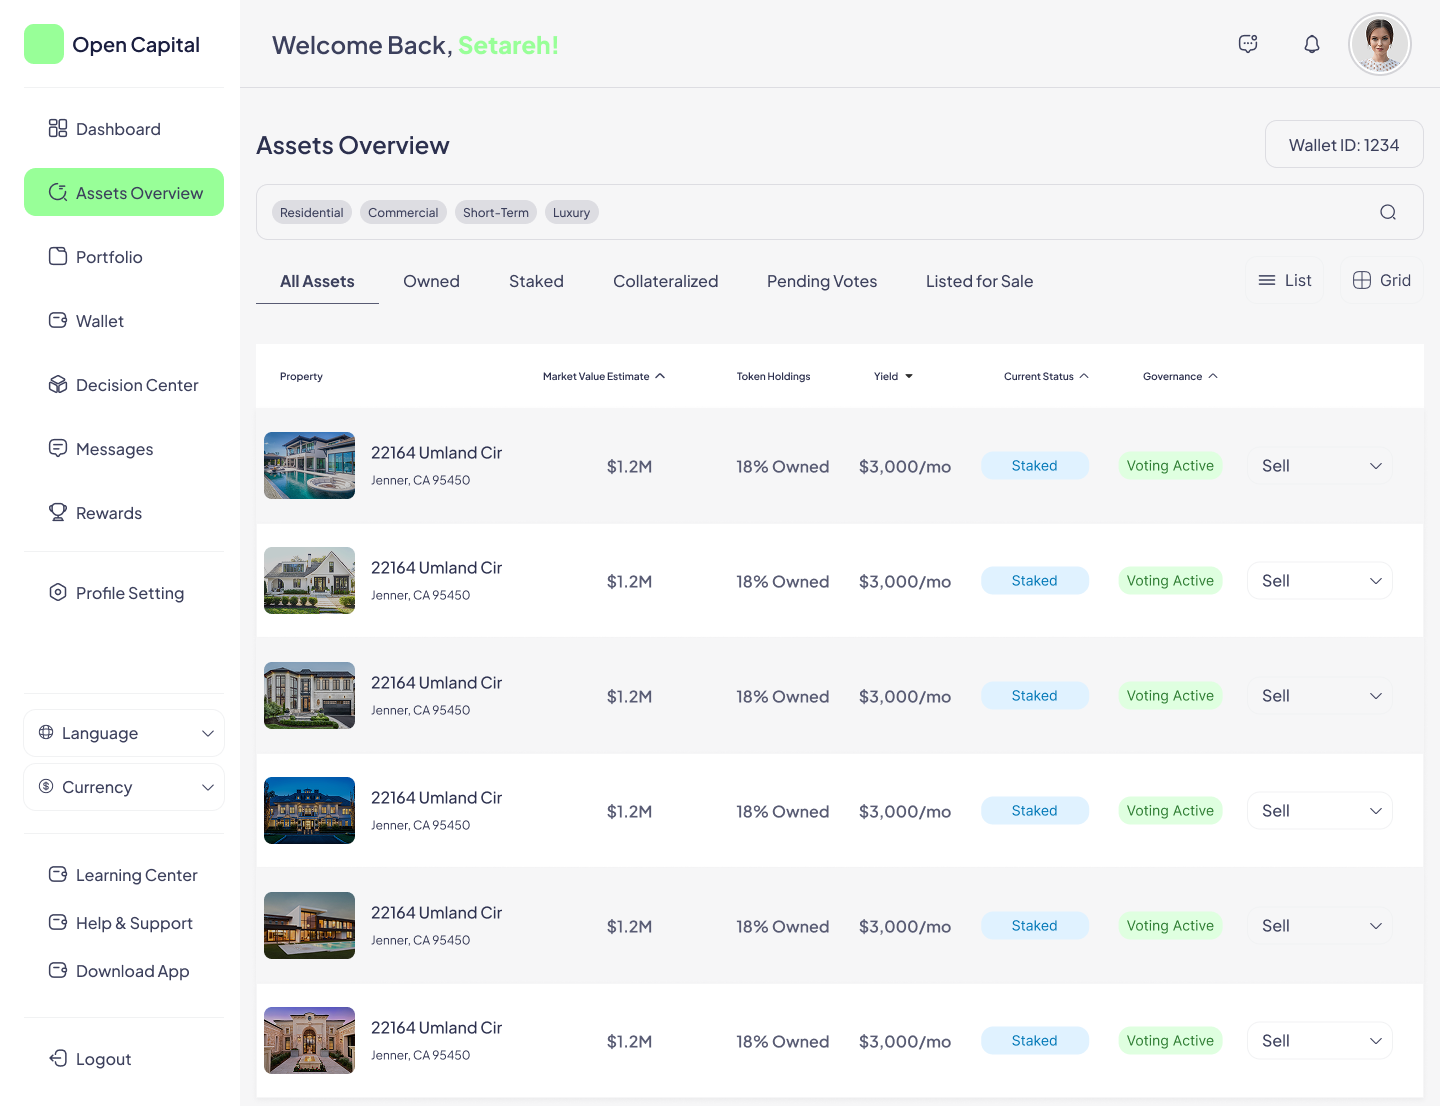Open the second property white house thumbnail
The width and height of the screenshot is (1440, 1106).
pyautogui.click(x=309, y=580)
